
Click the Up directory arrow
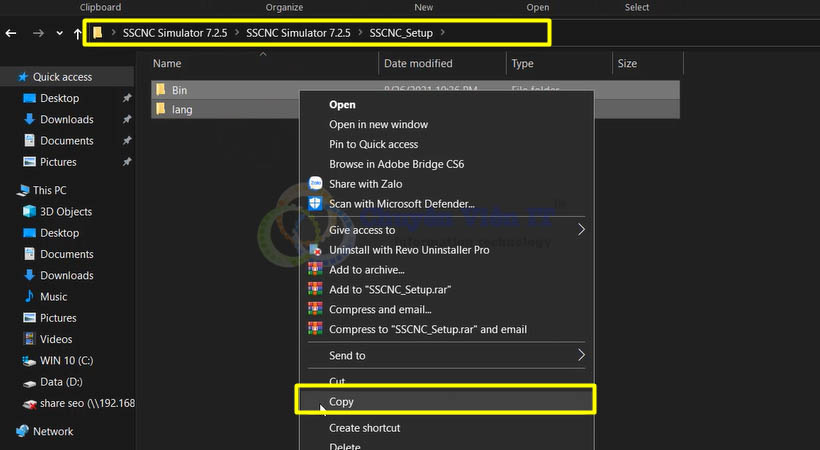pos(78,33)
